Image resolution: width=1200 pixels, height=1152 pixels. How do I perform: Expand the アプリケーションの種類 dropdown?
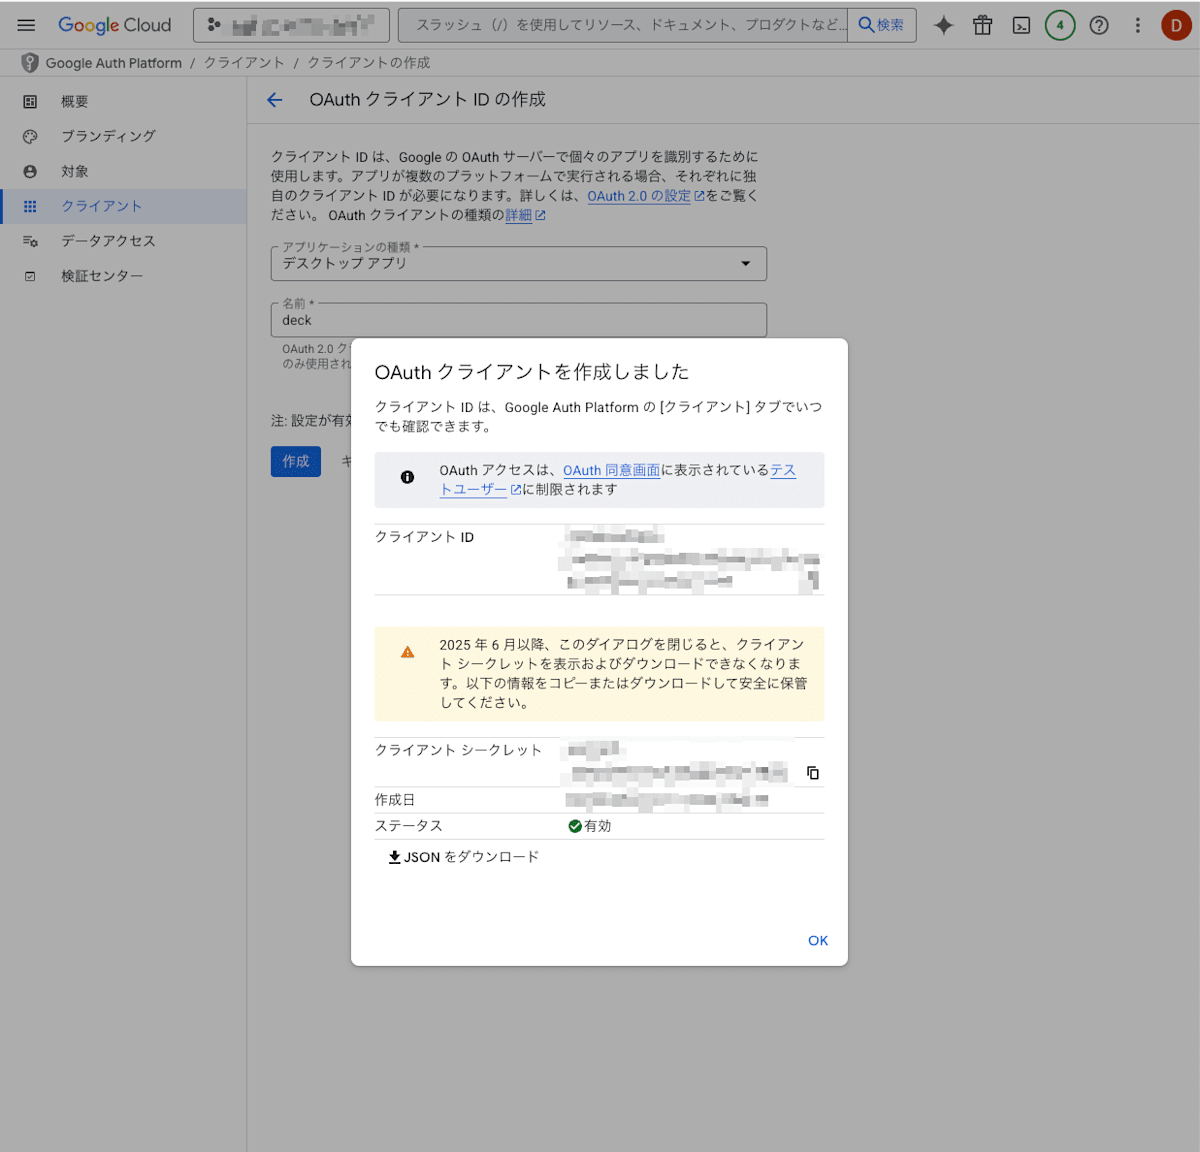tap(518, 263)
